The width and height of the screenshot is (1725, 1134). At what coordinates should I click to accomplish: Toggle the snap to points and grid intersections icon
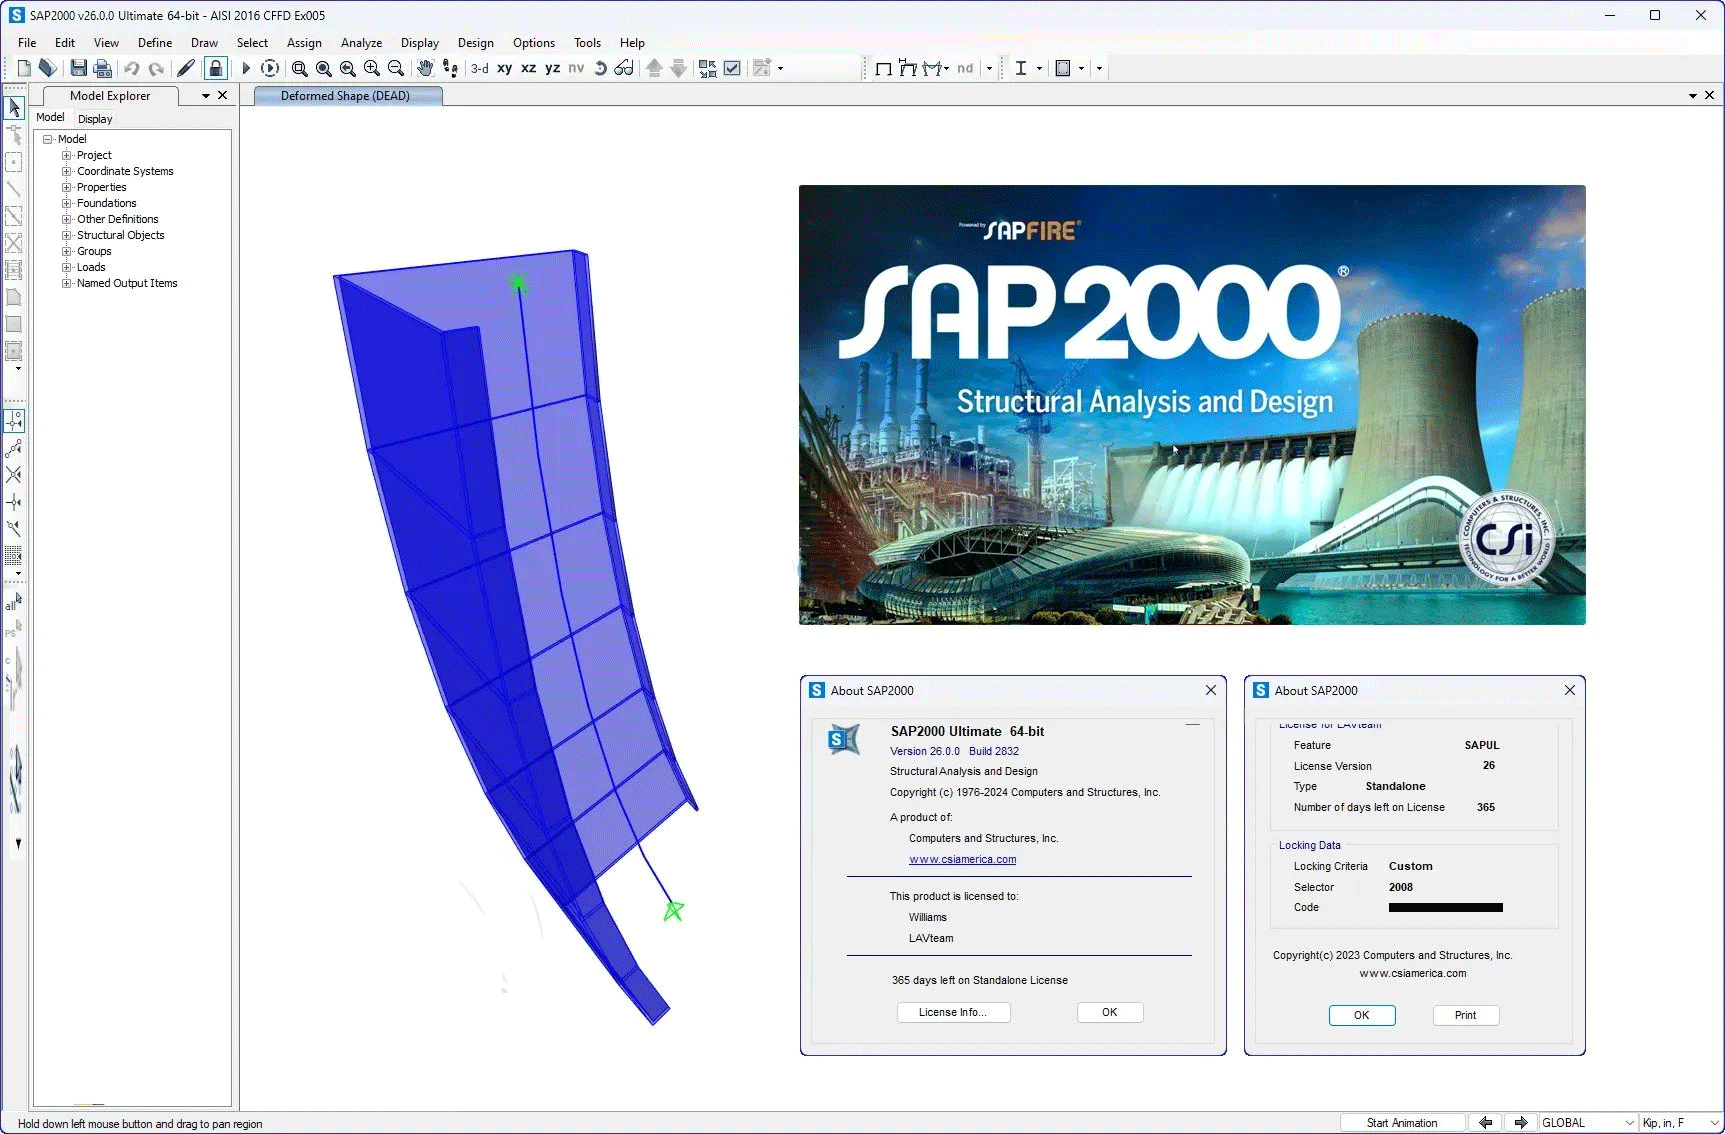tap(14, 421)
